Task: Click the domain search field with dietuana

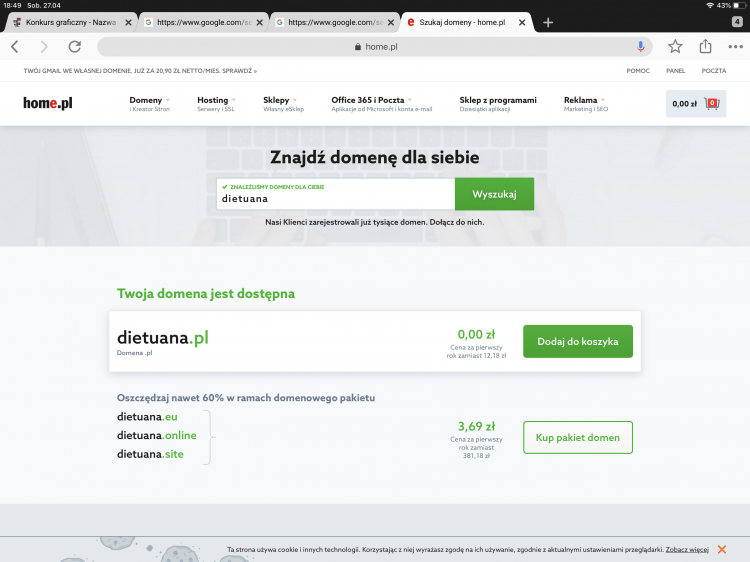Action: 335,198
